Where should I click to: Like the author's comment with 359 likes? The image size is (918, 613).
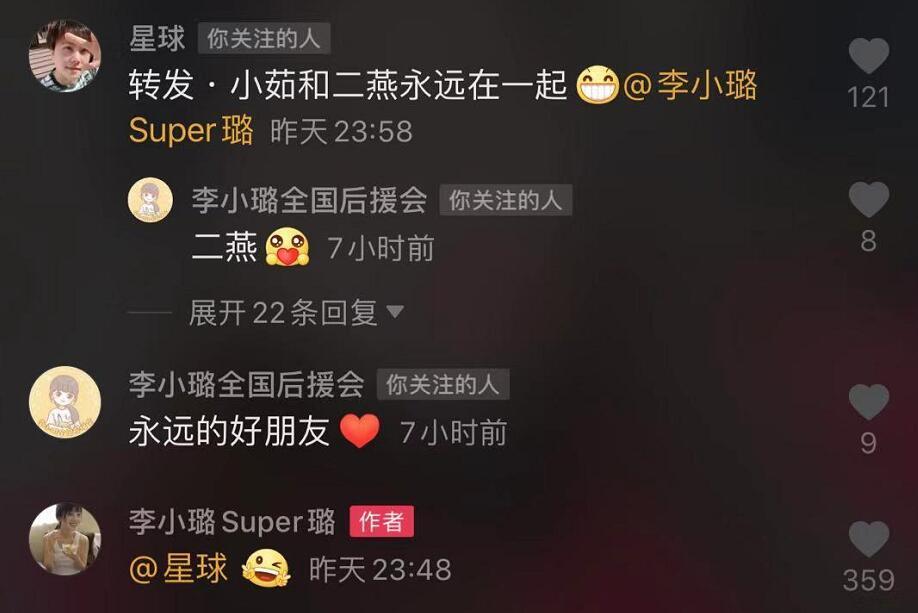869,539
